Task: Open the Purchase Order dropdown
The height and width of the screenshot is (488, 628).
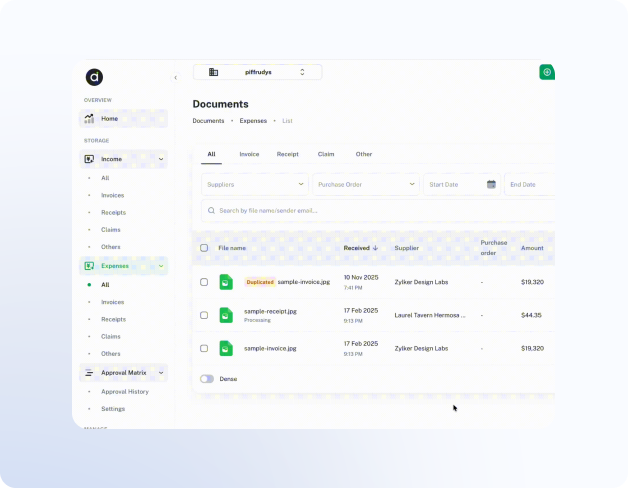Action: coord(365,184)
